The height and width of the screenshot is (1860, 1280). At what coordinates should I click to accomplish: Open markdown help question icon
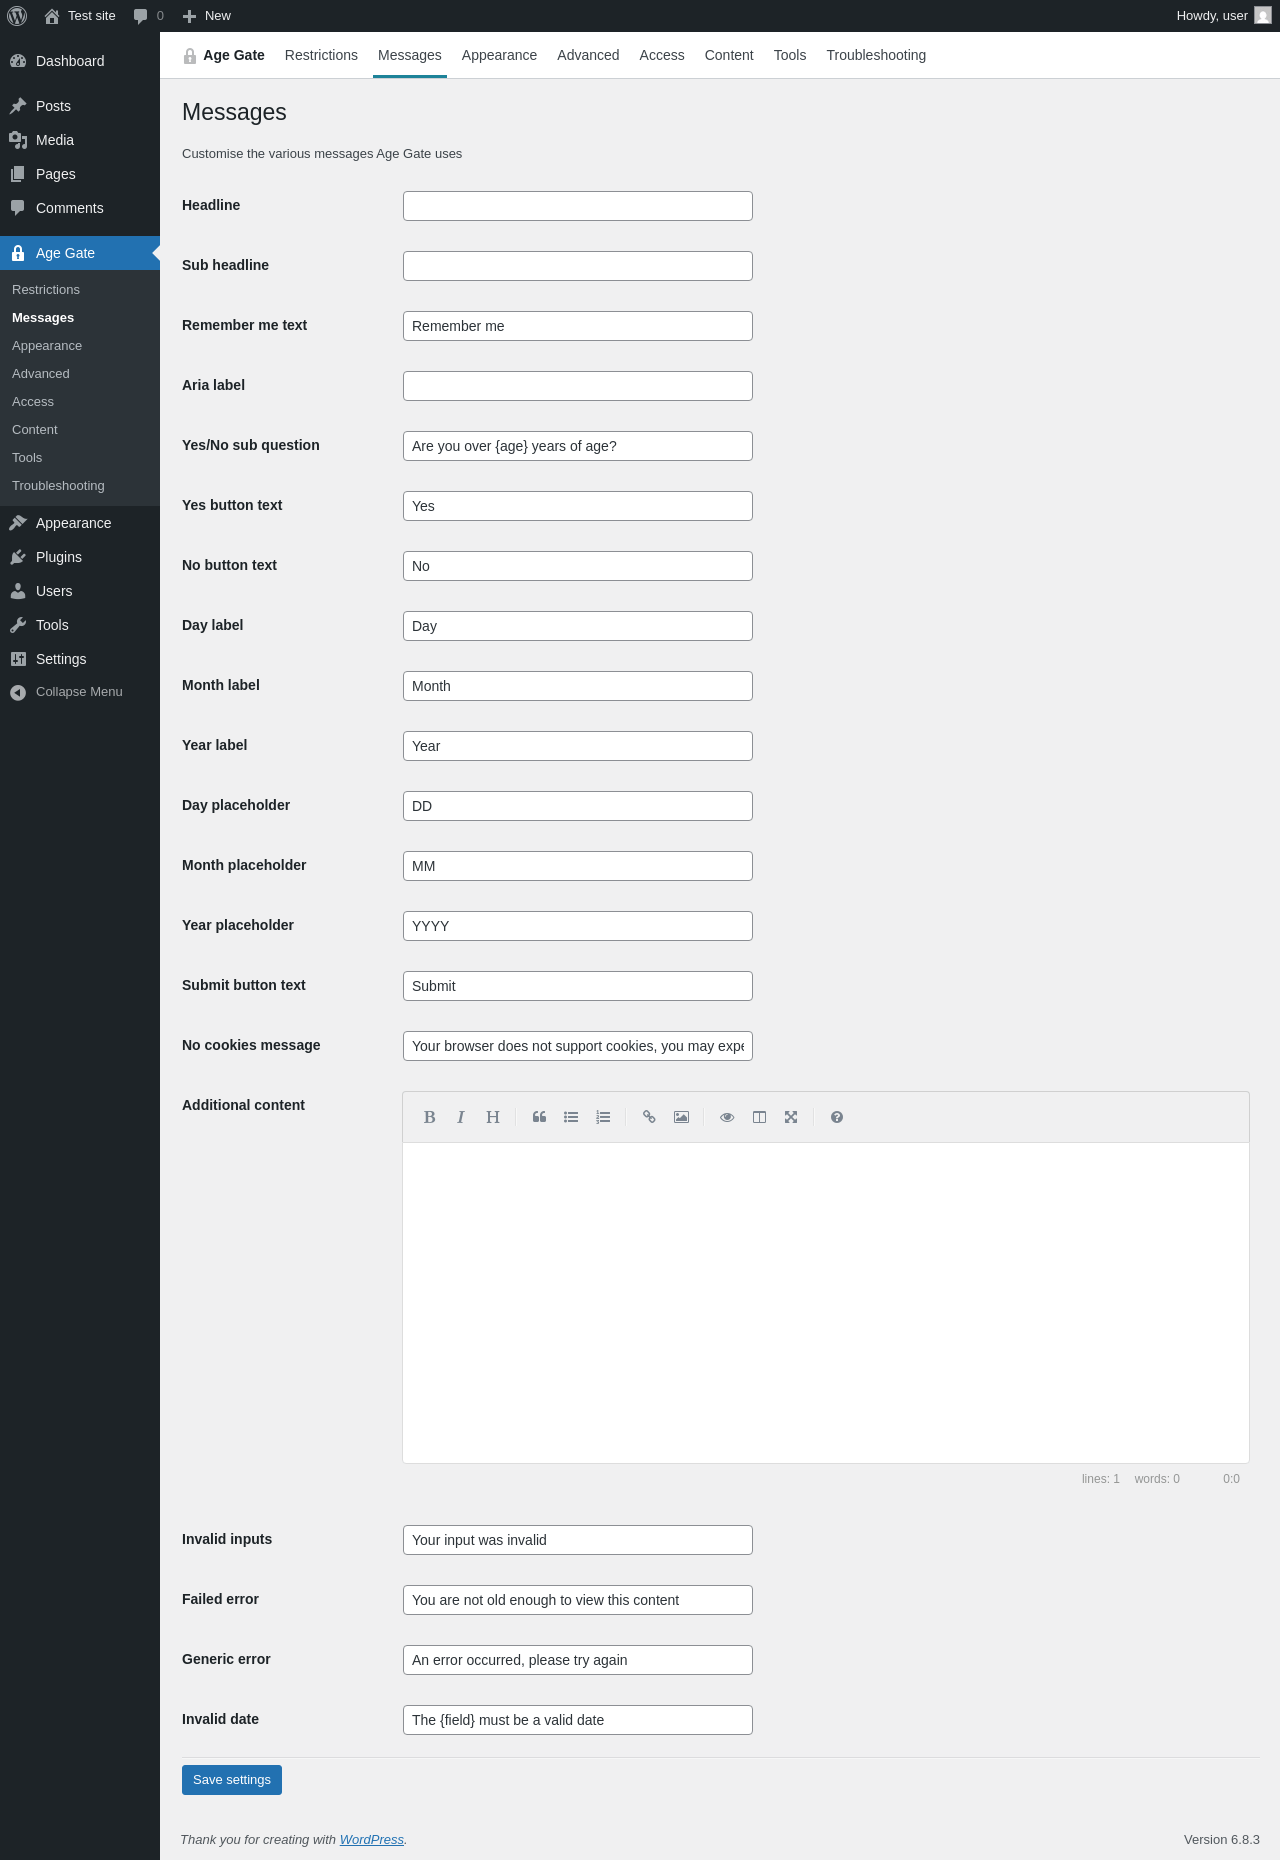(x=837, y=1117)
